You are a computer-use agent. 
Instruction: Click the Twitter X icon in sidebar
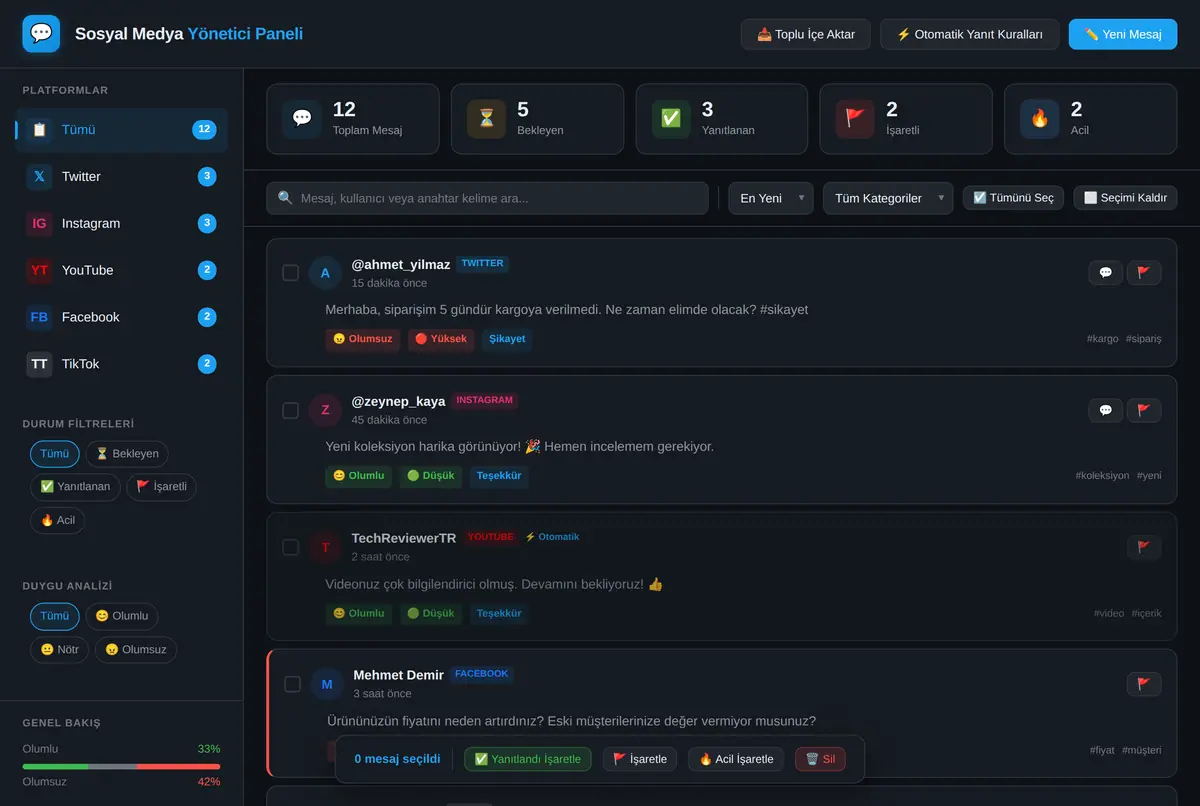point(39,177)
